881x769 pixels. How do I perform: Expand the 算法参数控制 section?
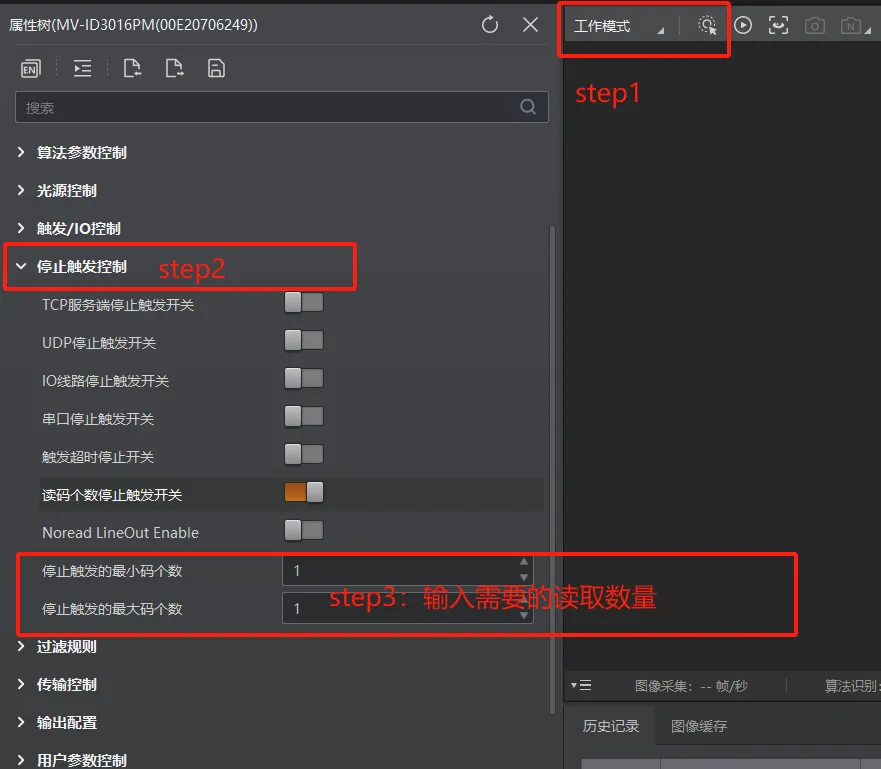21,153
